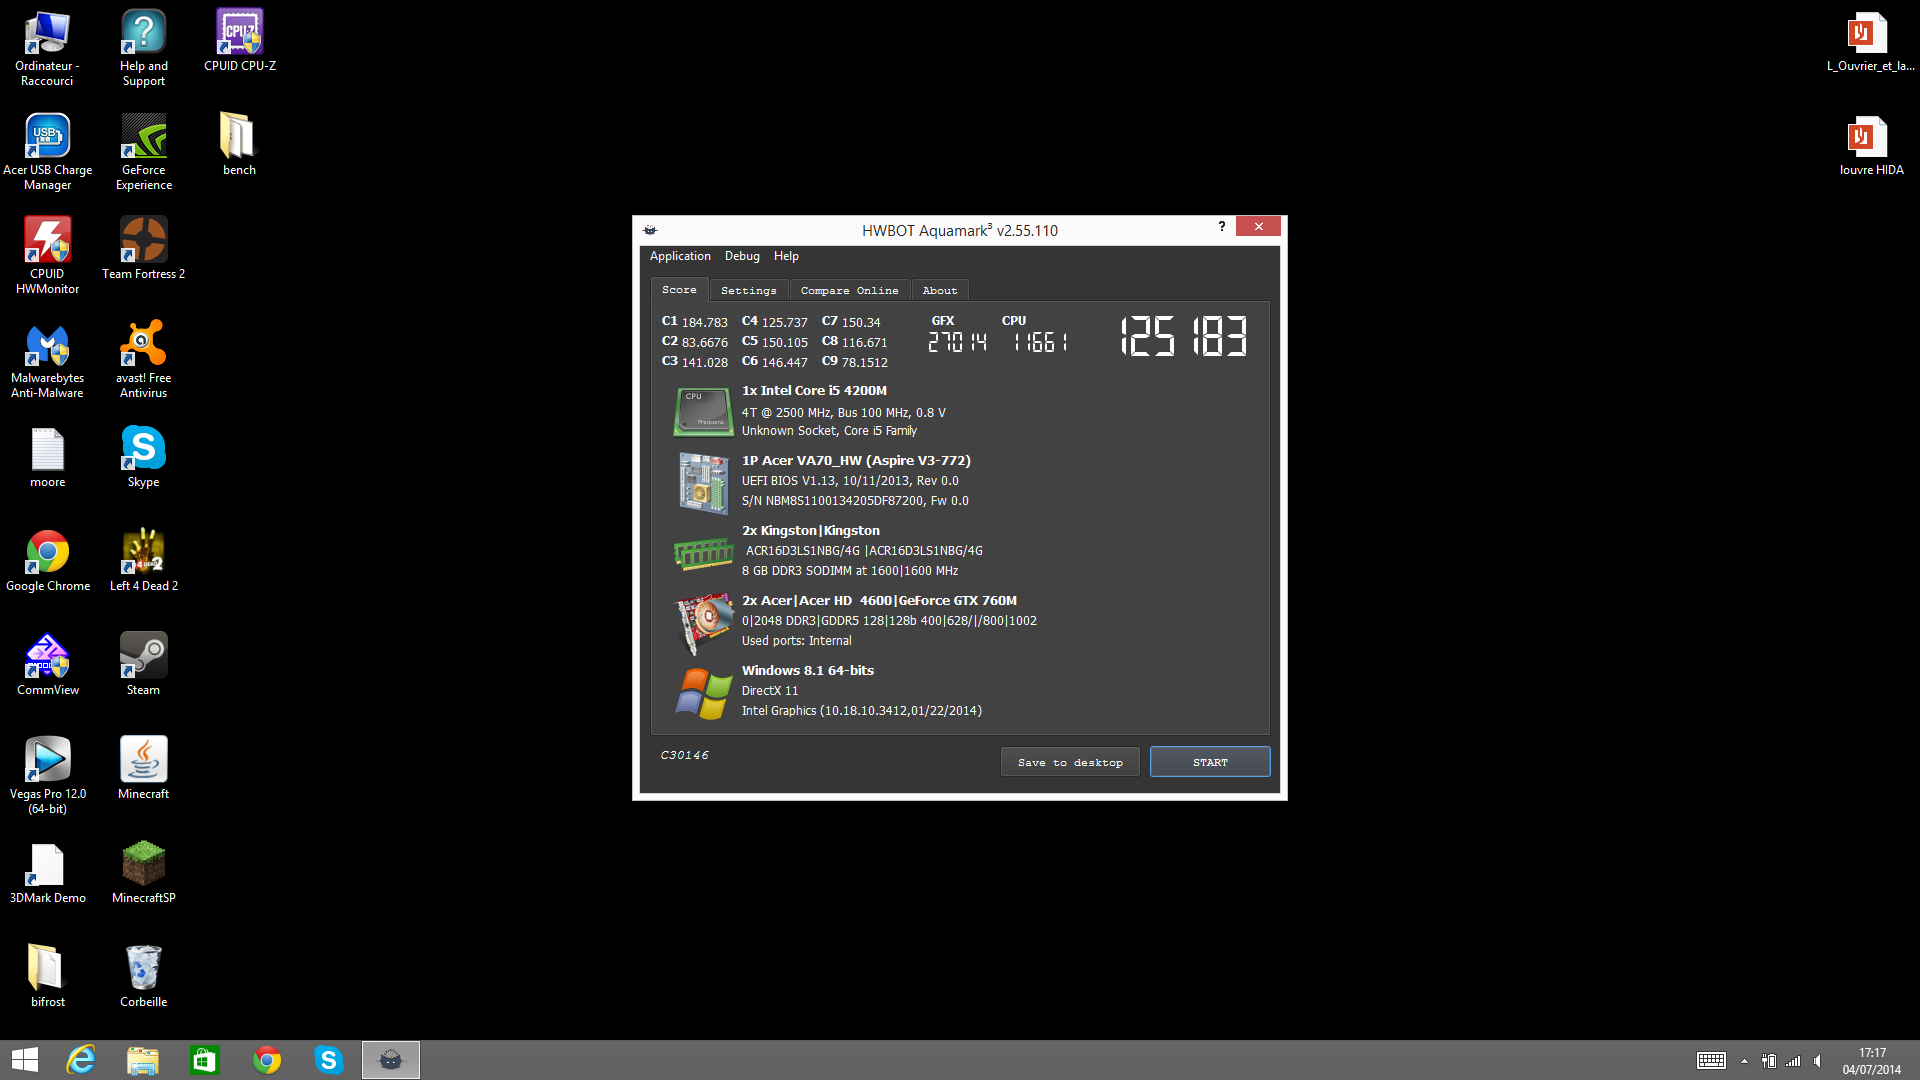Screen dimensions: 1920x1080
Task: Click the question mark help button
Action: (1221, 227)
